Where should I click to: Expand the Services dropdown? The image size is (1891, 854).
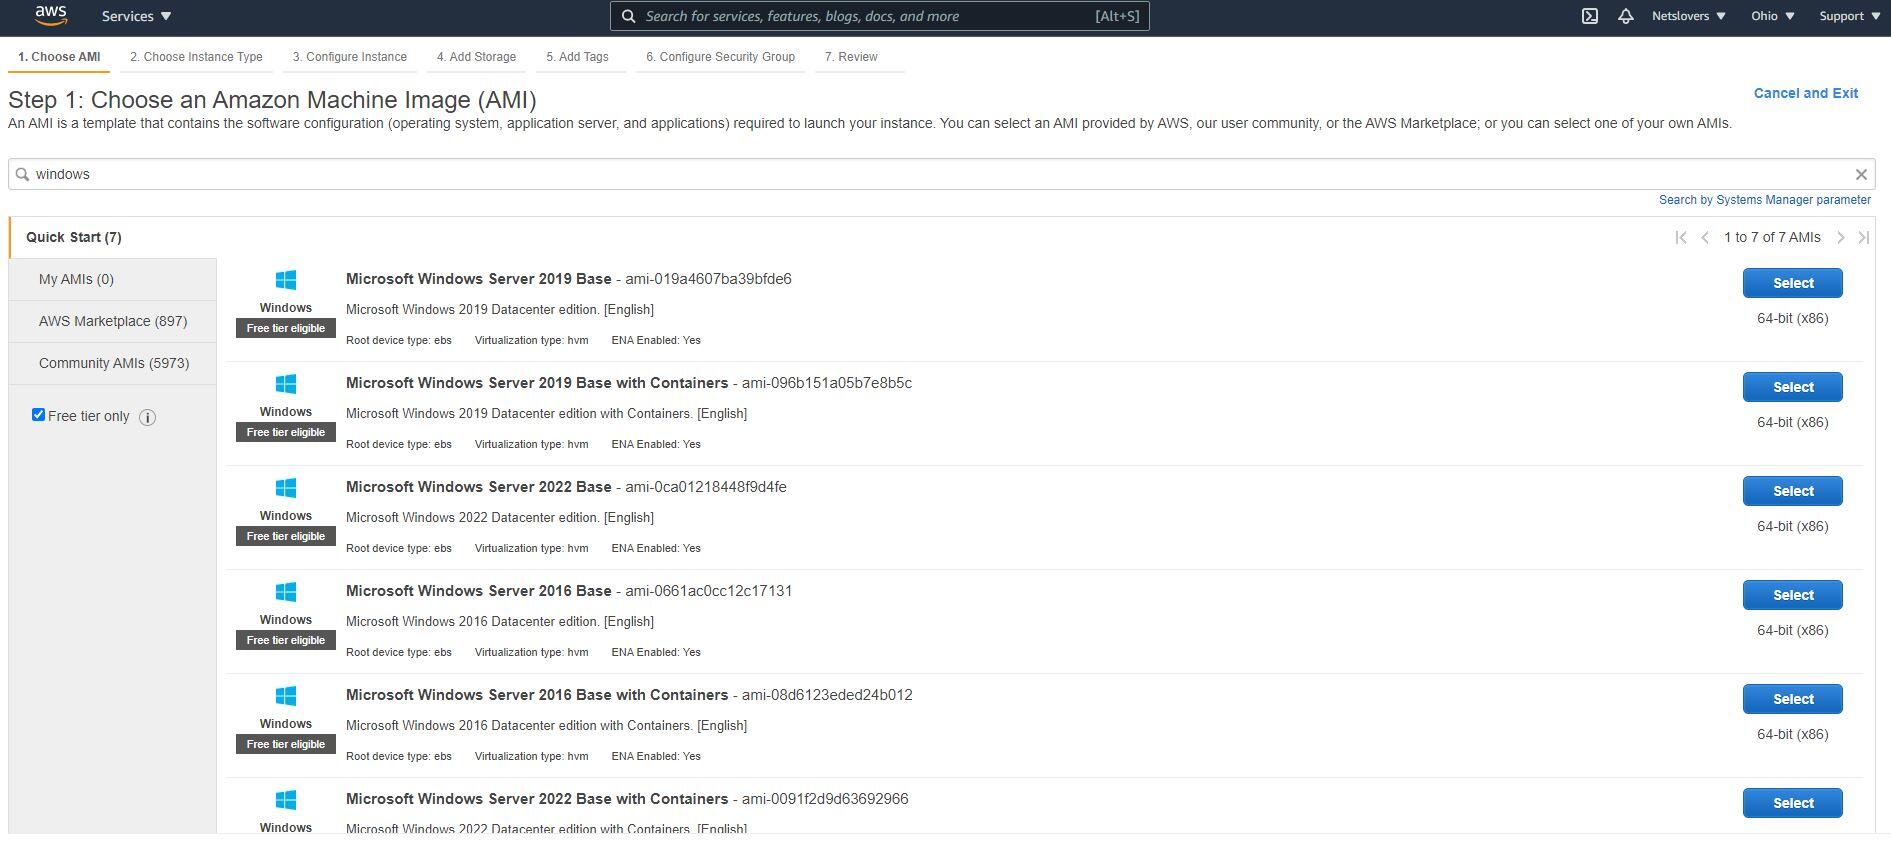click(136, 16)
